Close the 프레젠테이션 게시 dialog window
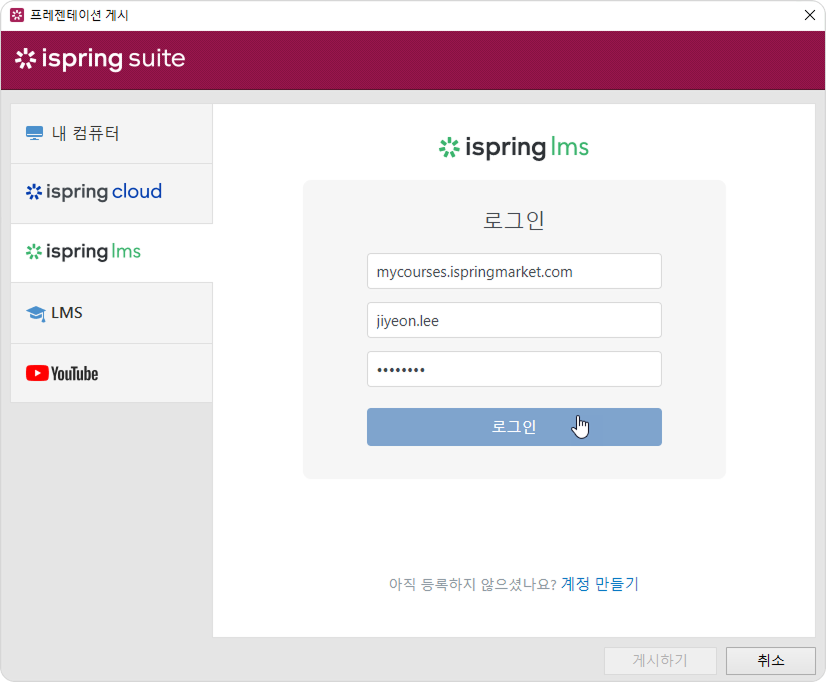This screenshot has height=682, width=826. (808, 15)
